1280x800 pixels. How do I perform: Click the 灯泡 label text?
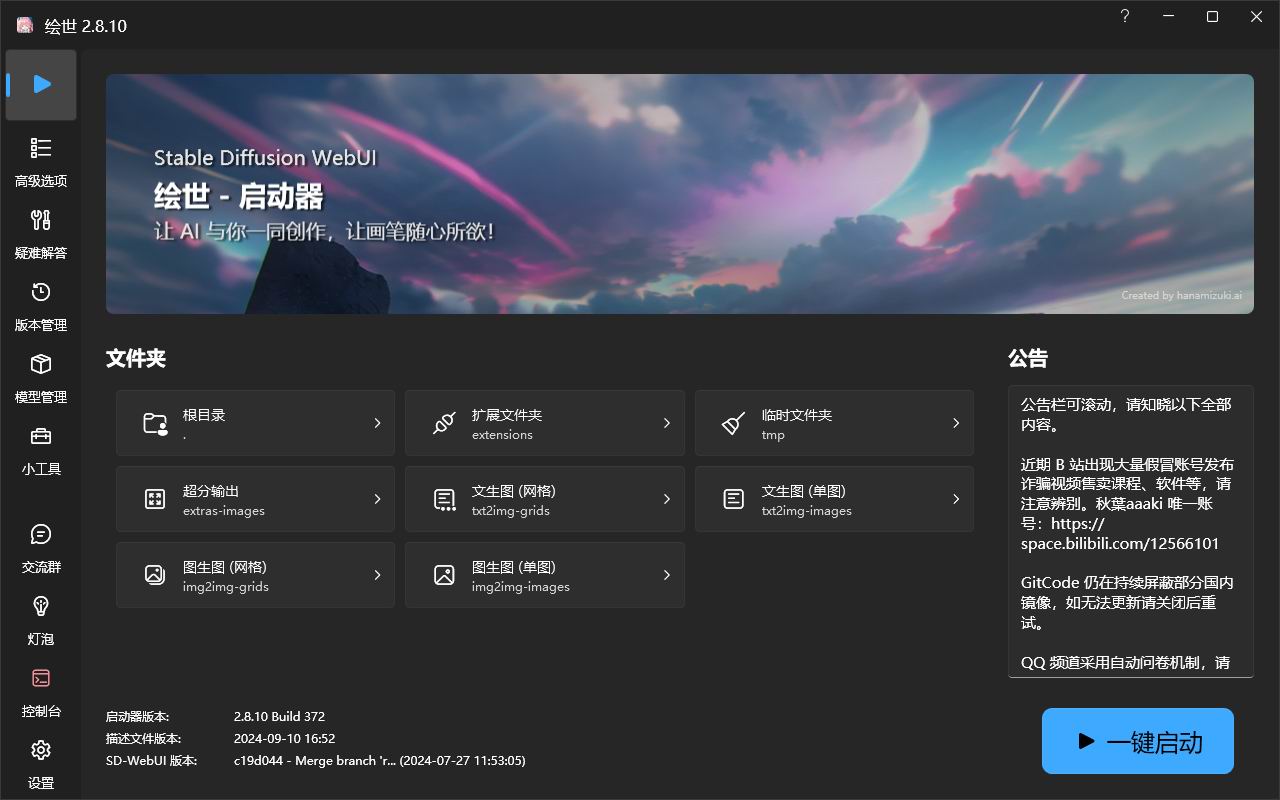coord(41,639)
